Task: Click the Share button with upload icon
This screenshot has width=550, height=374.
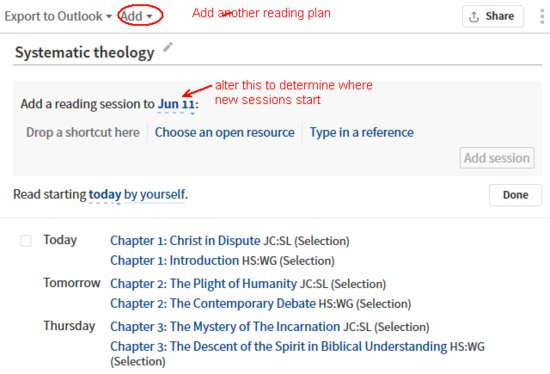Action: 493,16
